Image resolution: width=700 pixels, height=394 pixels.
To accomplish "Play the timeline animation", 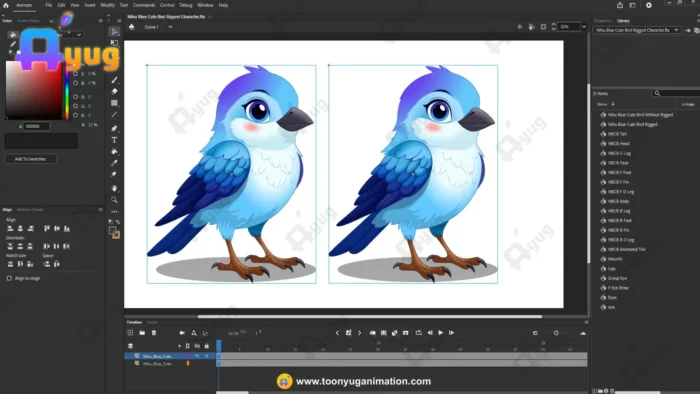I will [x=441, y=333].
